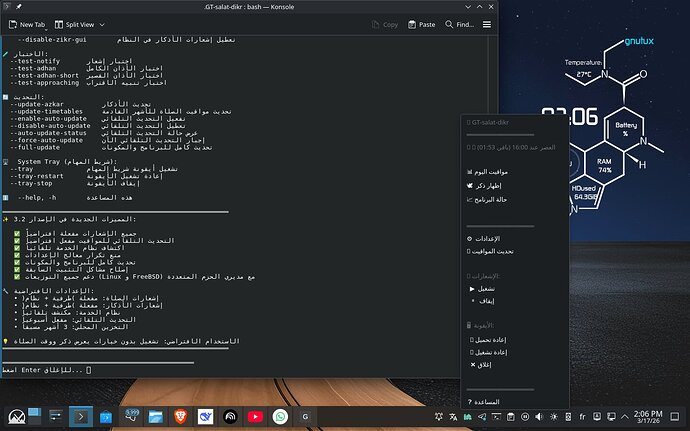Click the Copy button in Konsole
690x431 pixels.
(385, 25)
